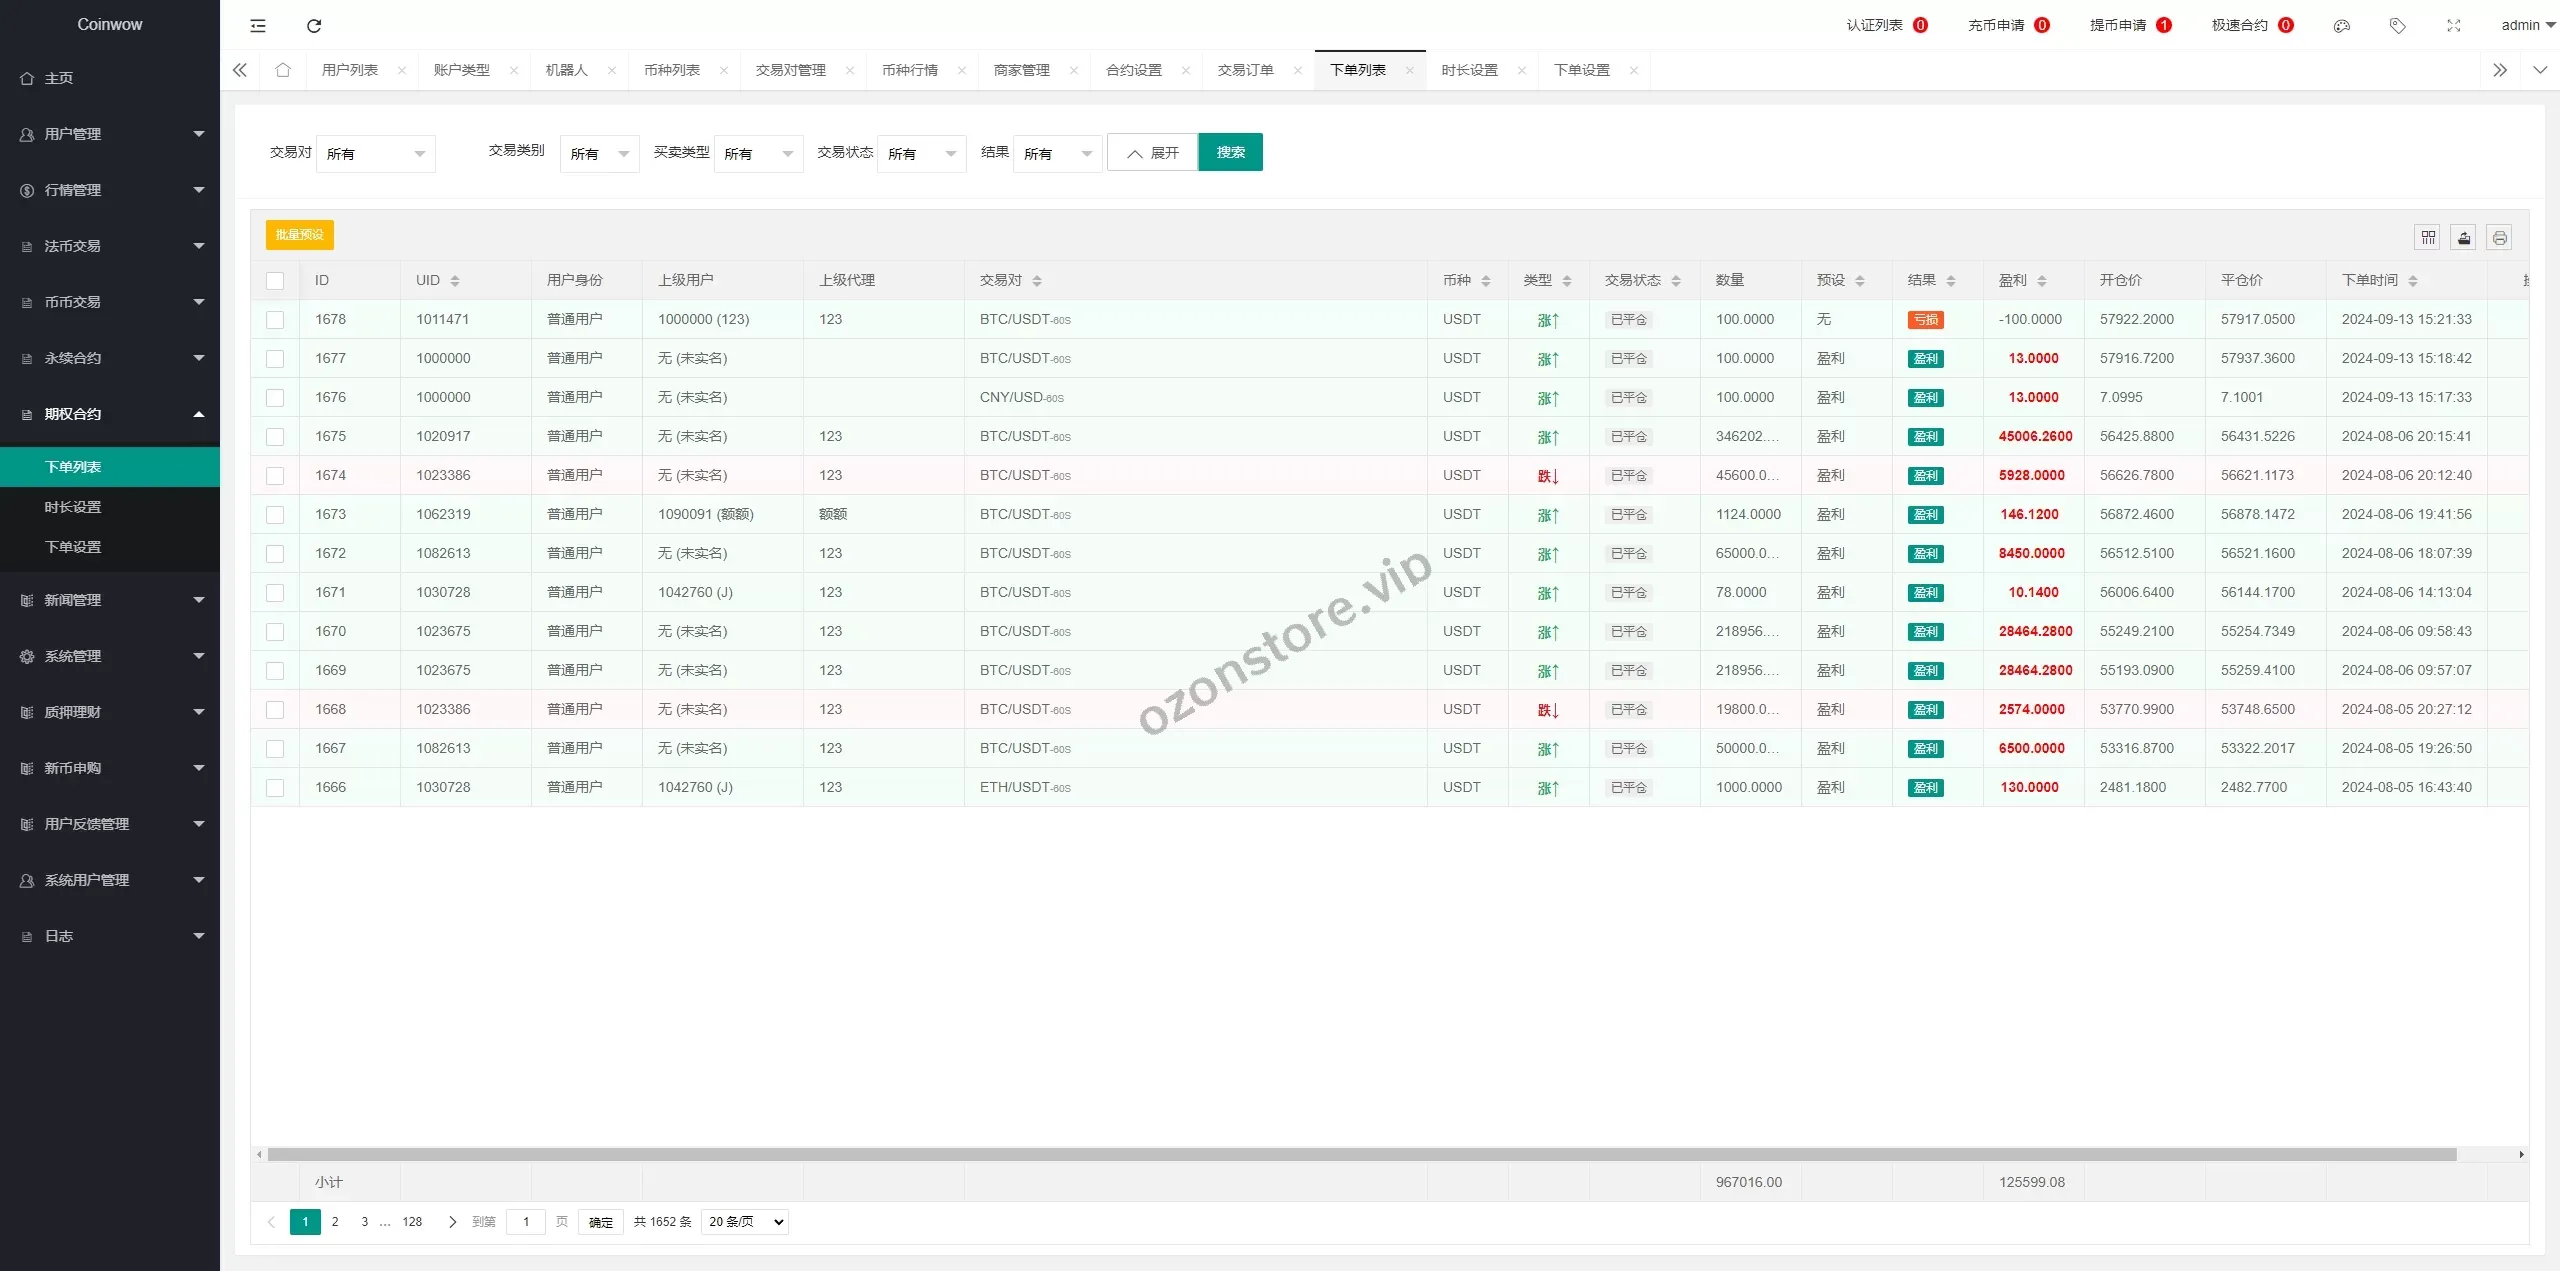Click the horizontal table scrollbar
This screenshot has height=1271, width=2560.
(x=1360, y=1154)
